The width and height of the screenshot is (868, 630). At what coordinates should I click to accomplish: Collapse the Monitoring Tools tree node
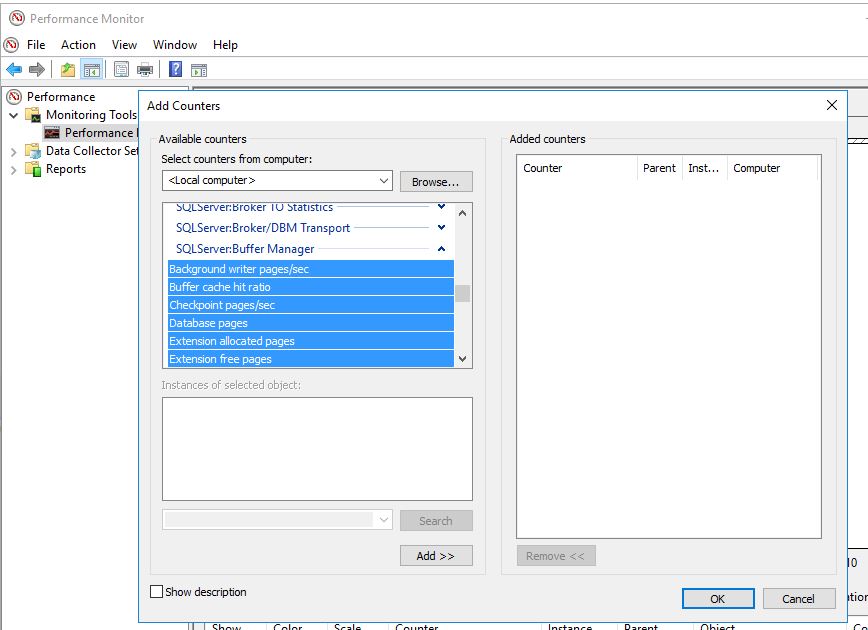[14, 116]
